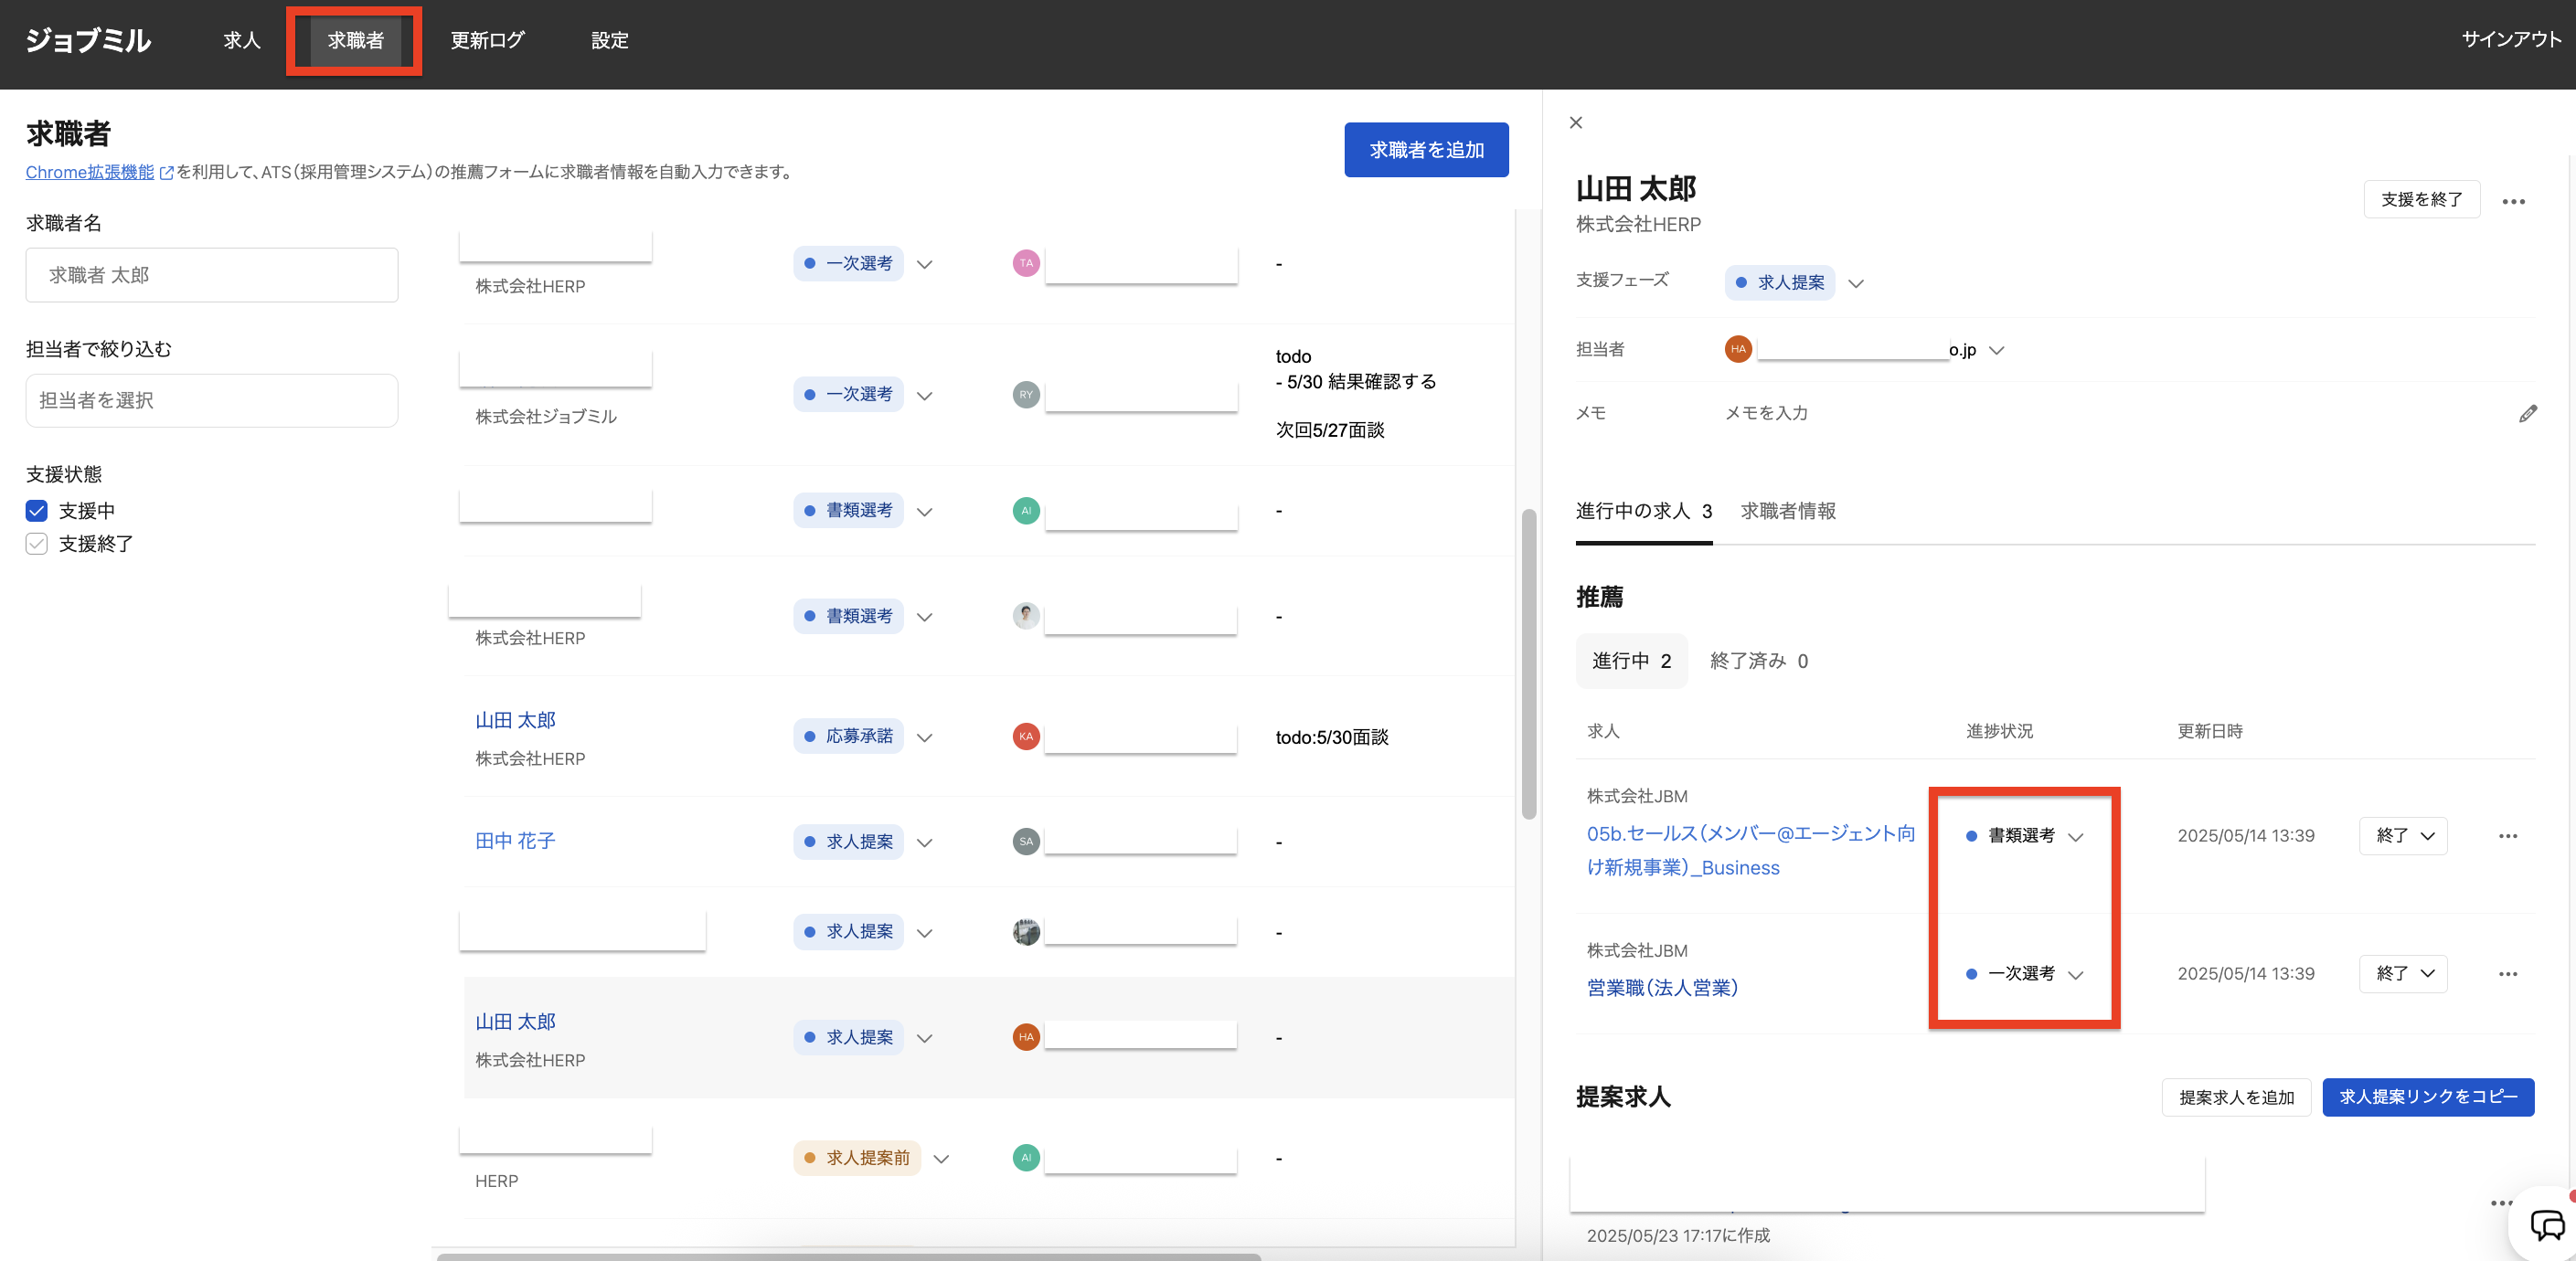Switch to the 求職者情報 tab

point(1787,511)
